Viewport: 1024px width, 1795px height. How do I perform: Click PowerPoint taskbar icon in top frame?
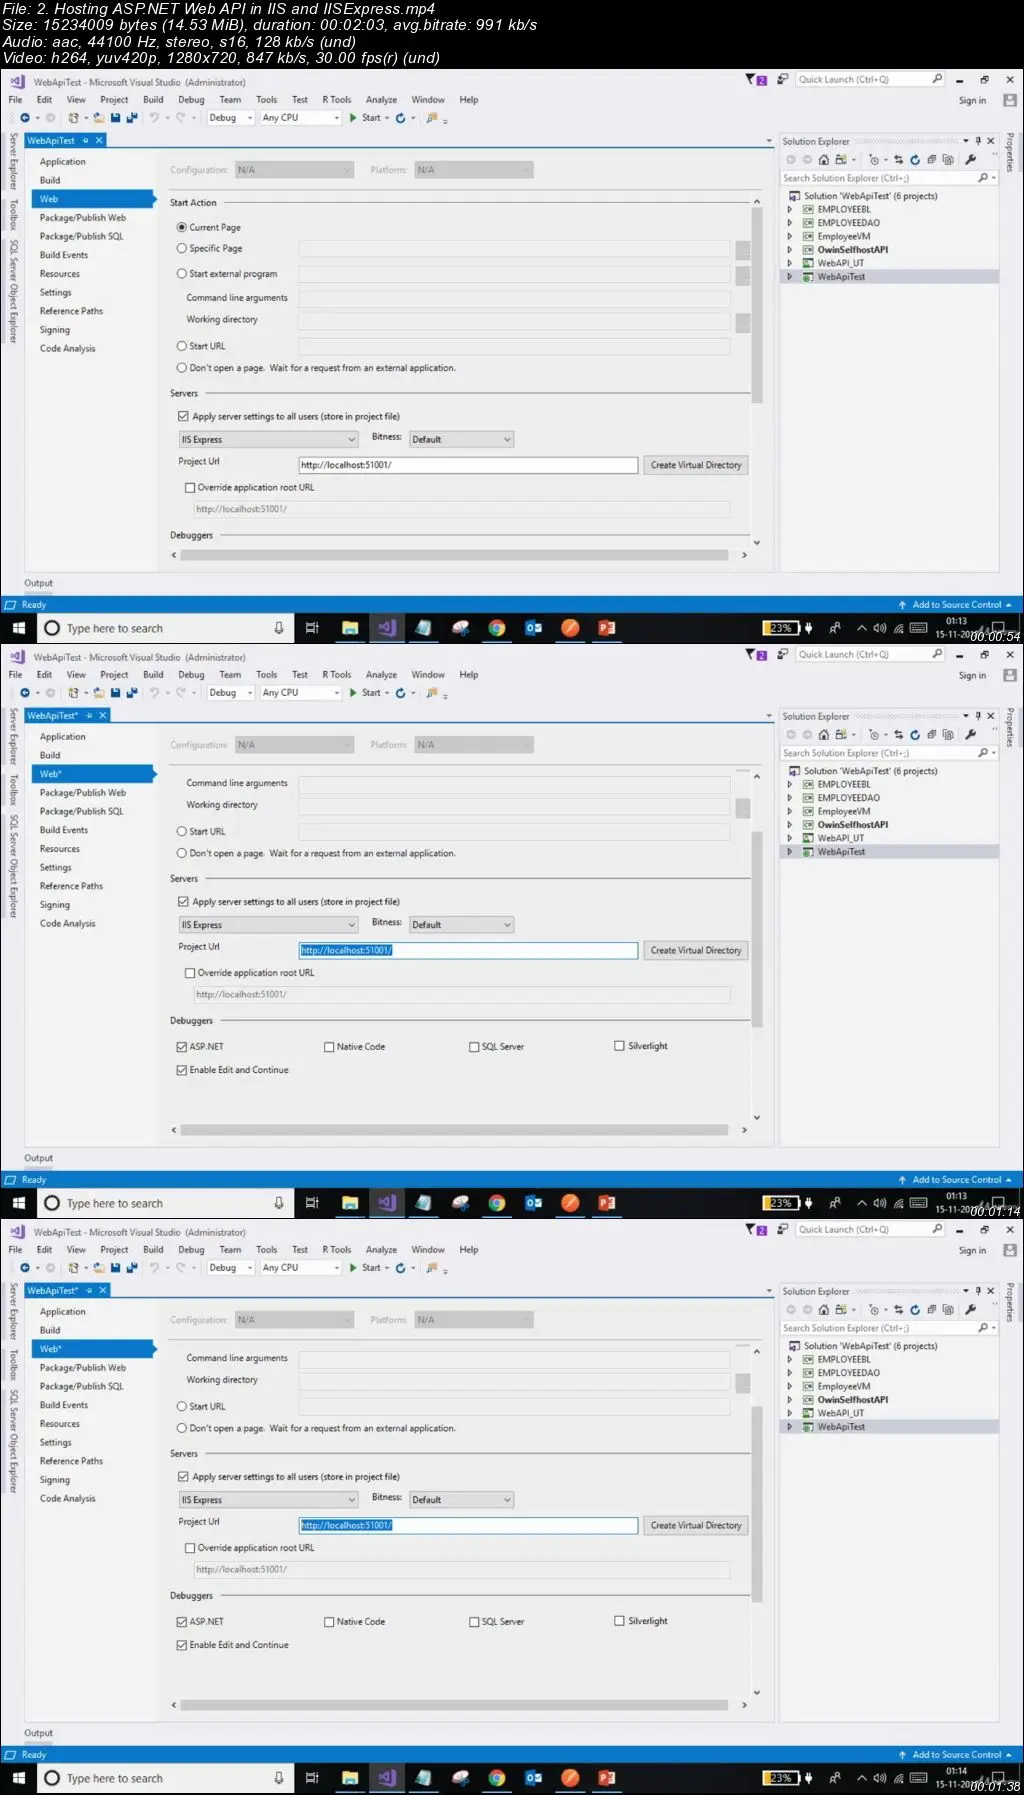(607, 628)
